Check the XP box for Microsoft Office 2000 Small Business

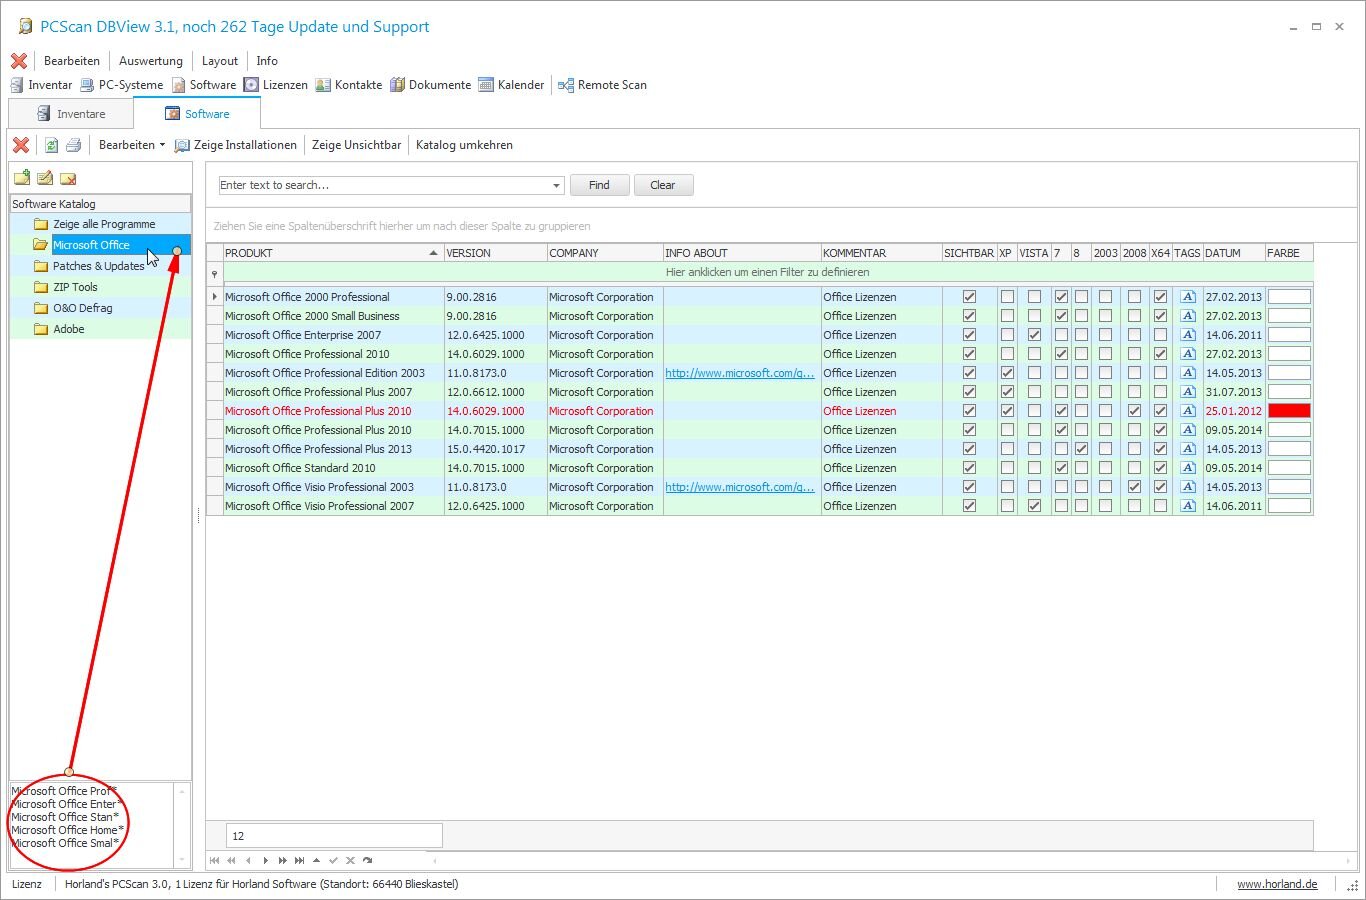[x=1007, y=316]
